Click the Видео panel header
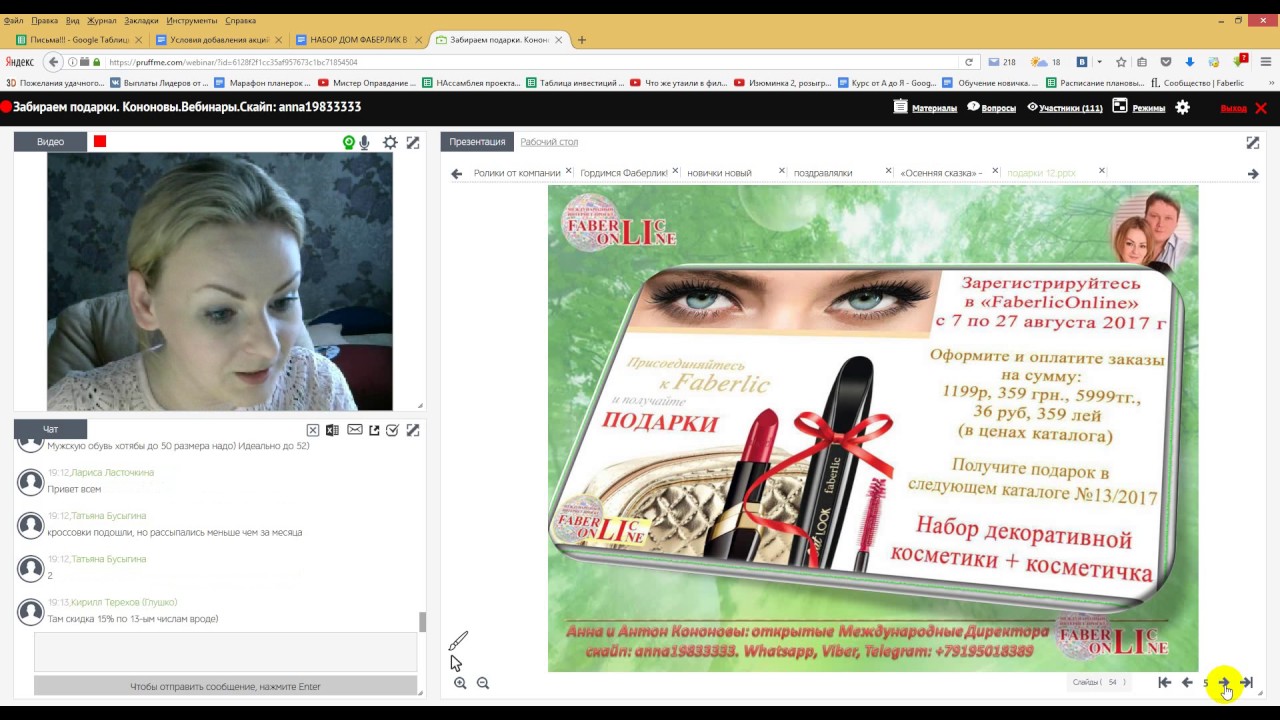The width and height of the screenshot is (1280, 720). tap(50, 142)
